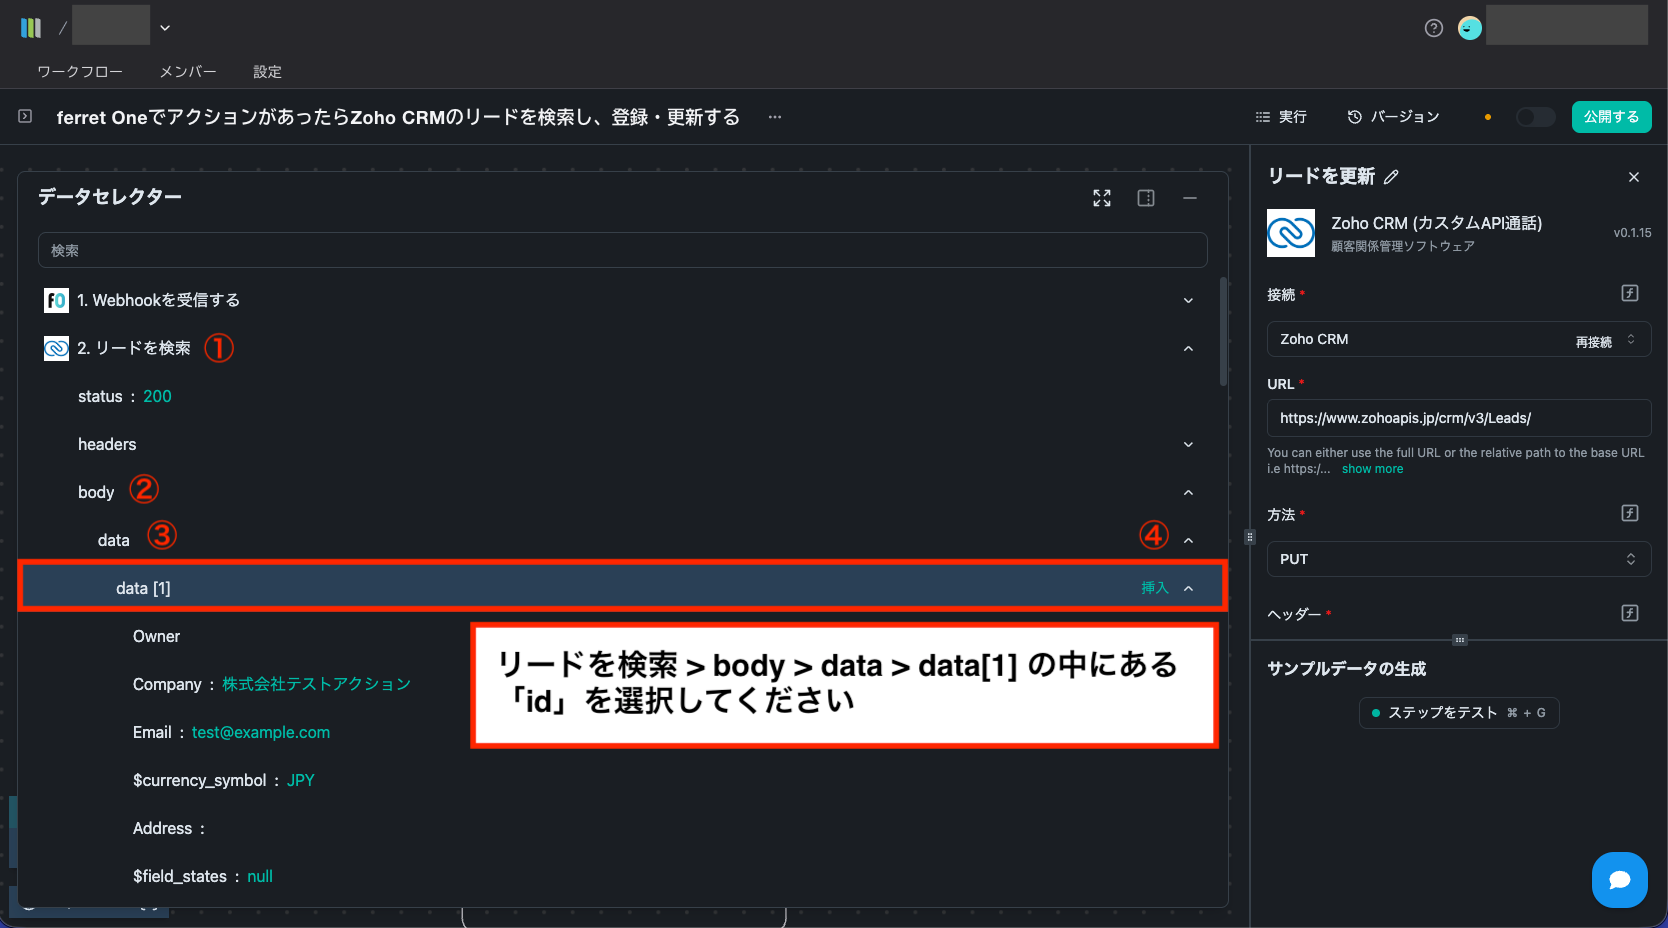Select the Address row
This screenshot has width=1668, height=928.
click(622, 828)
